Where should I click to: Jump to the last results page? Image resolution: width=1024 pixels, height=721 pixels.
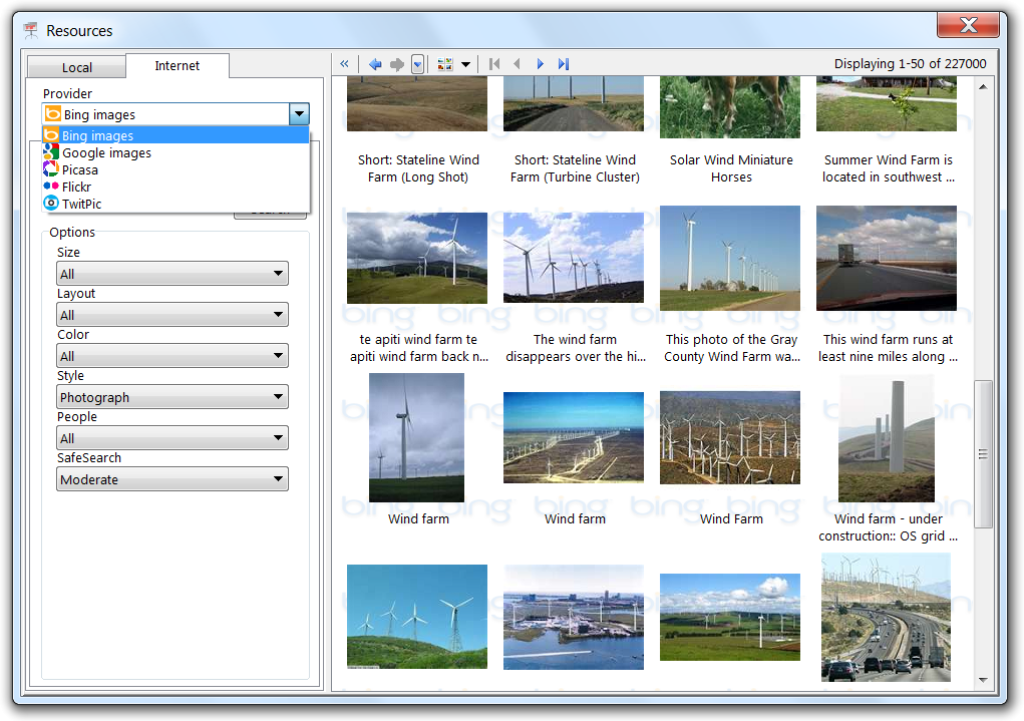(x=563, y=64)
